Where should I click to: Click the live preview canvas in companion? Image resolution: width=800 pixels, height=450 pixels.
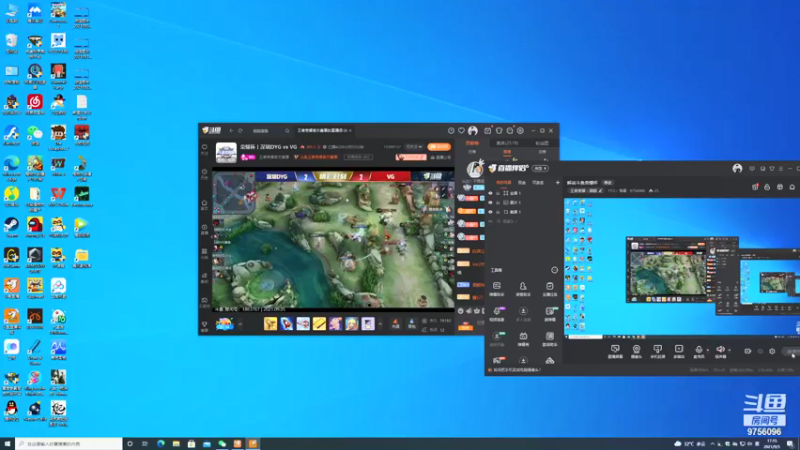point(682,268)
